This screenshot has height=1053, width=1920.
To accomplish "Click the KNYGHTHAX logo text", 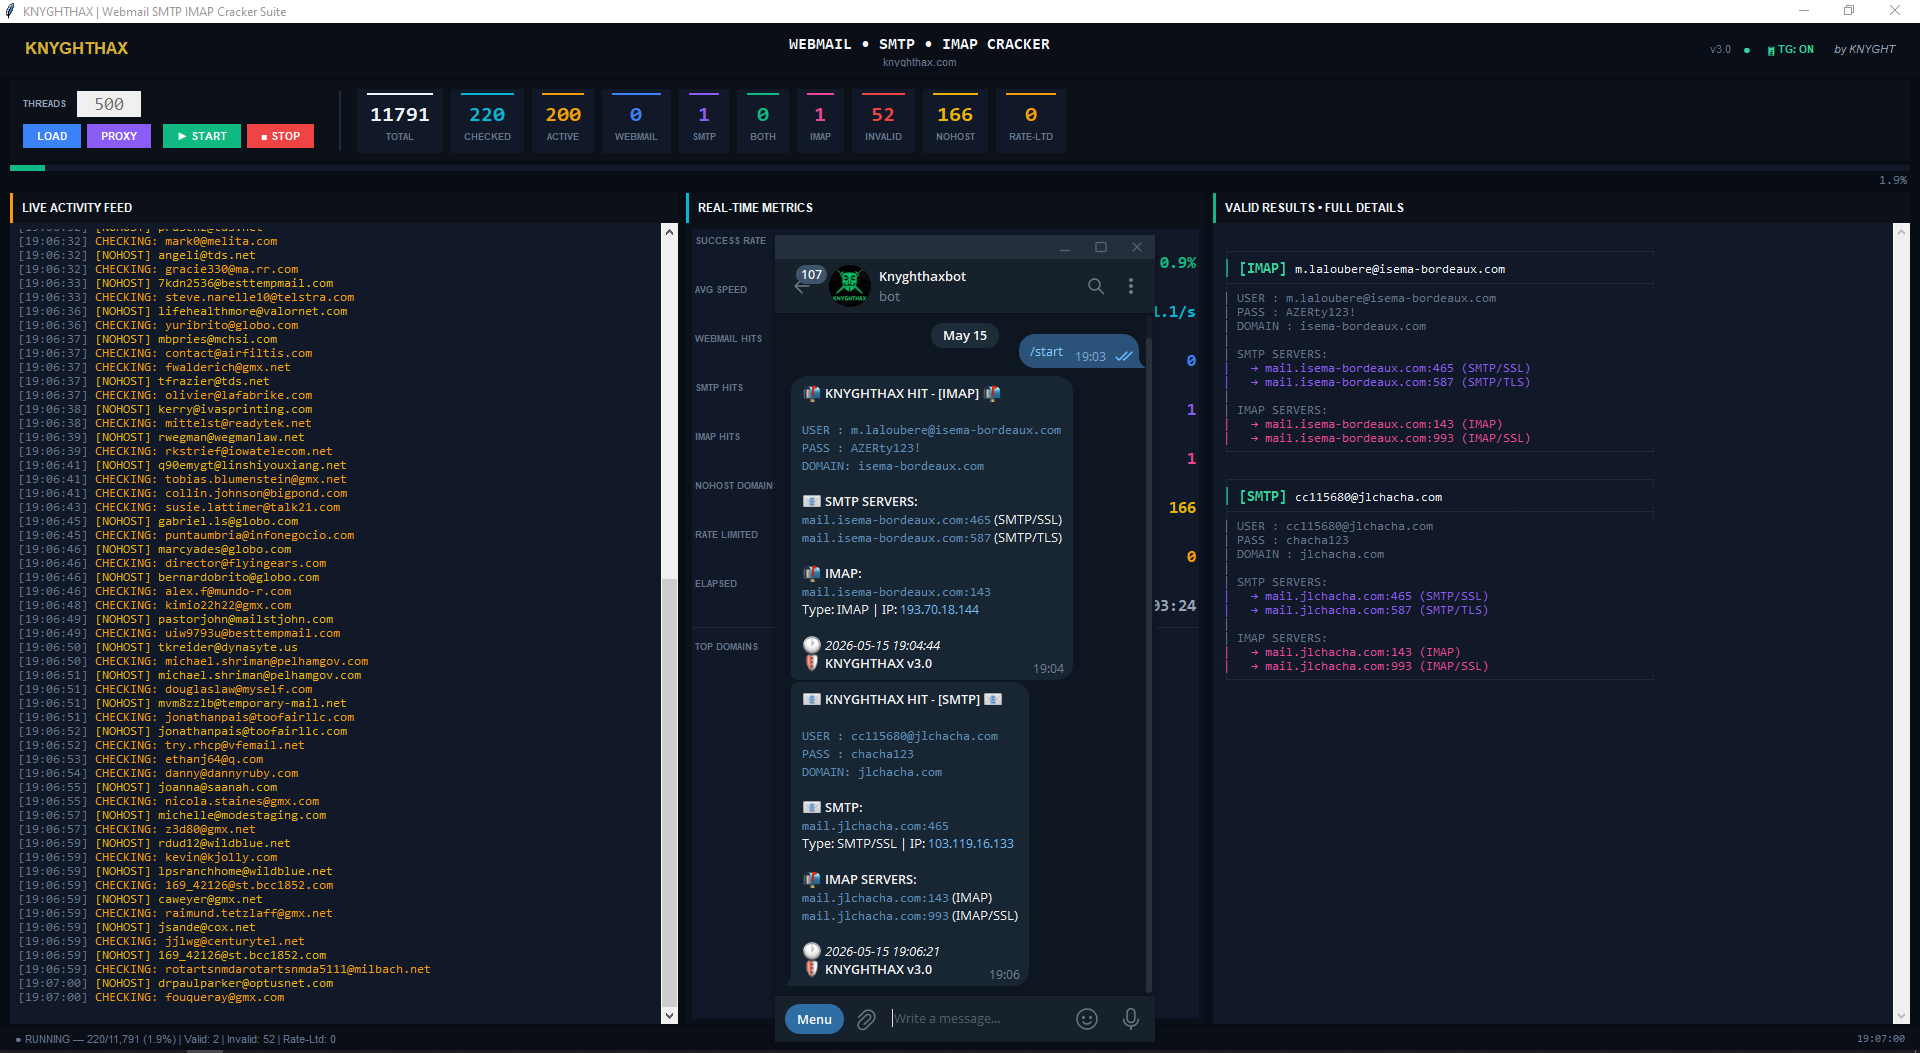I will coord(77,48).
